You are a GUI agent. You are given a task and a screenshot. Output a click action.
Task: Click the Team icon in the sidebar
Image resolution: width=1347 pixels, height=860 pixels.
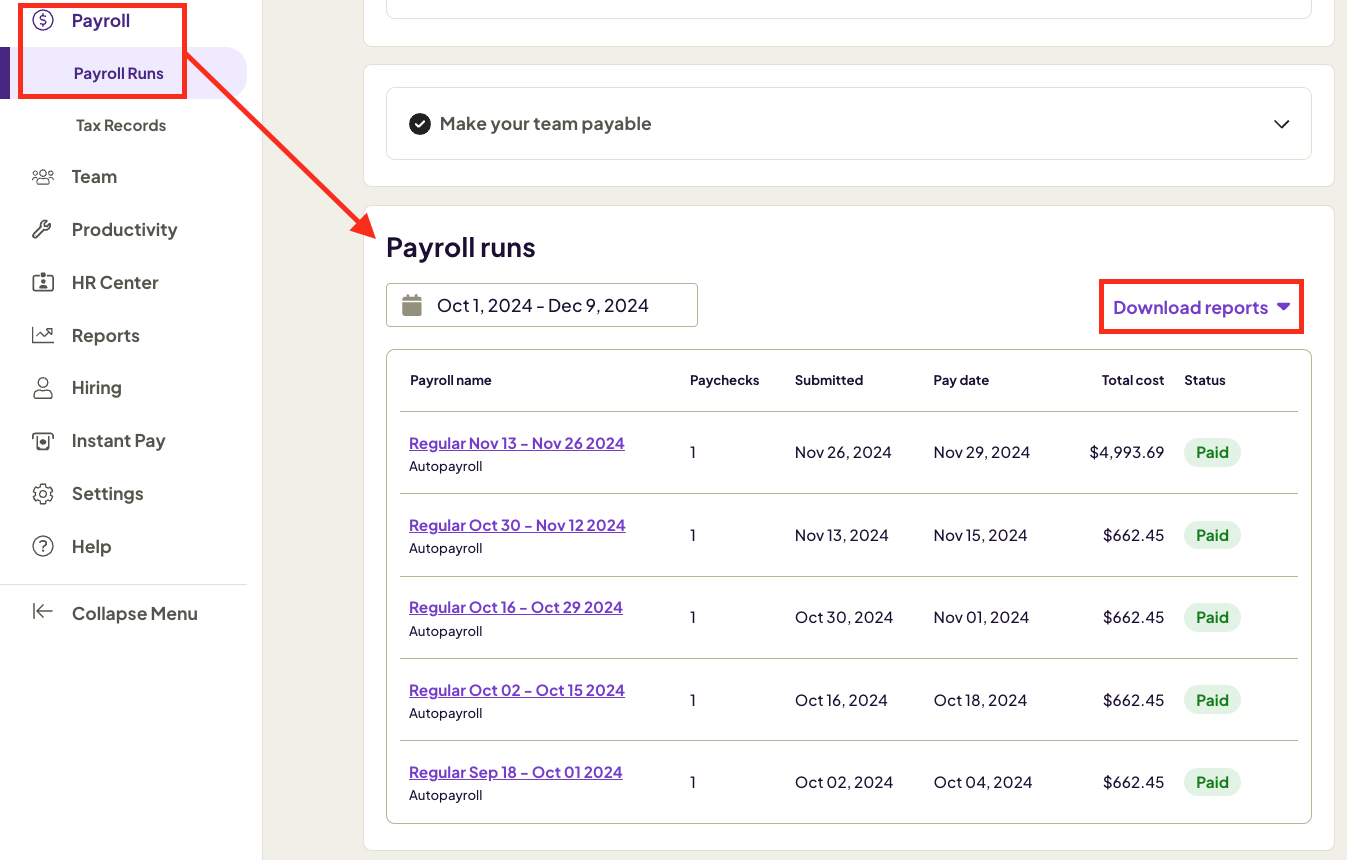[x=42, y=176]
